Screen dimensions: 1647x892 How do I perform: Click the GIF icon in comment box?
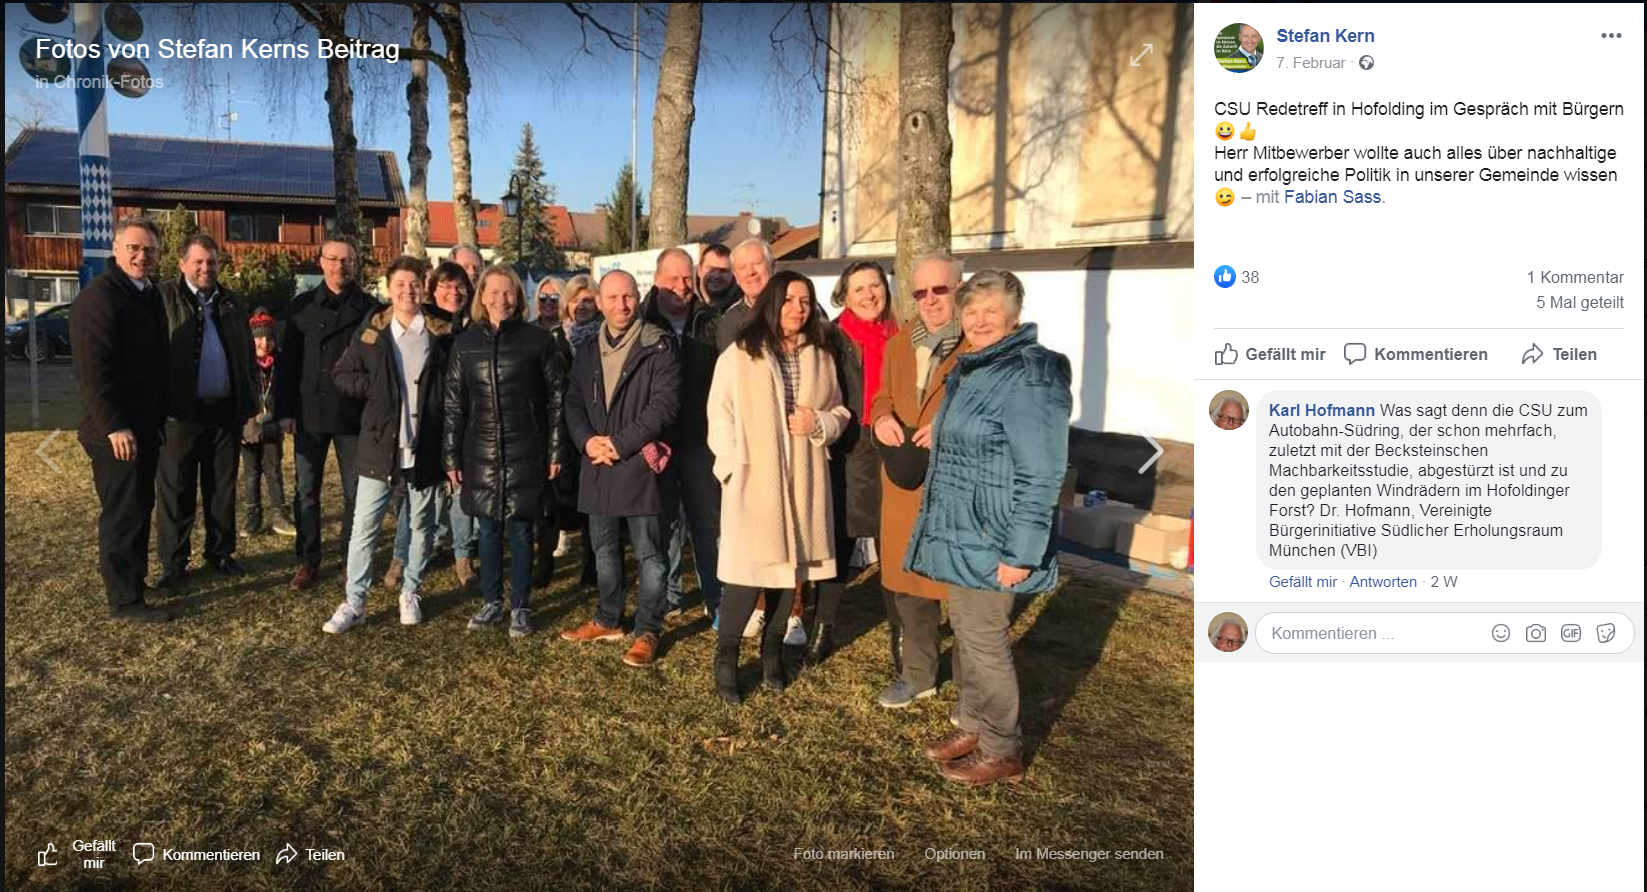(1571, 633)
